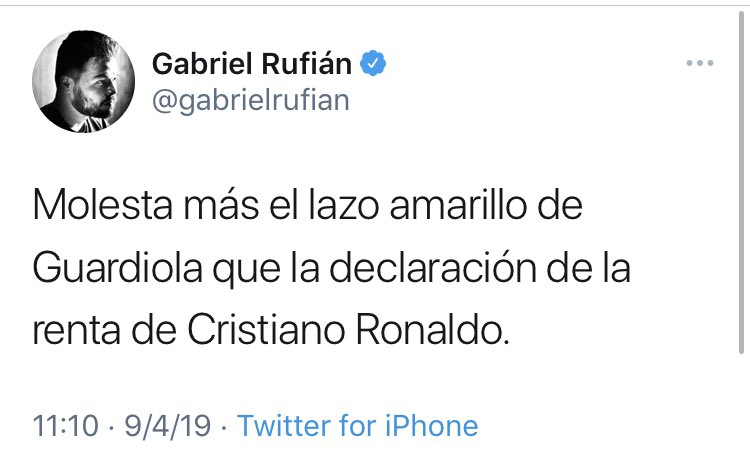Click the "Twitter for iPhone" source link

click(x=358, y=426)
